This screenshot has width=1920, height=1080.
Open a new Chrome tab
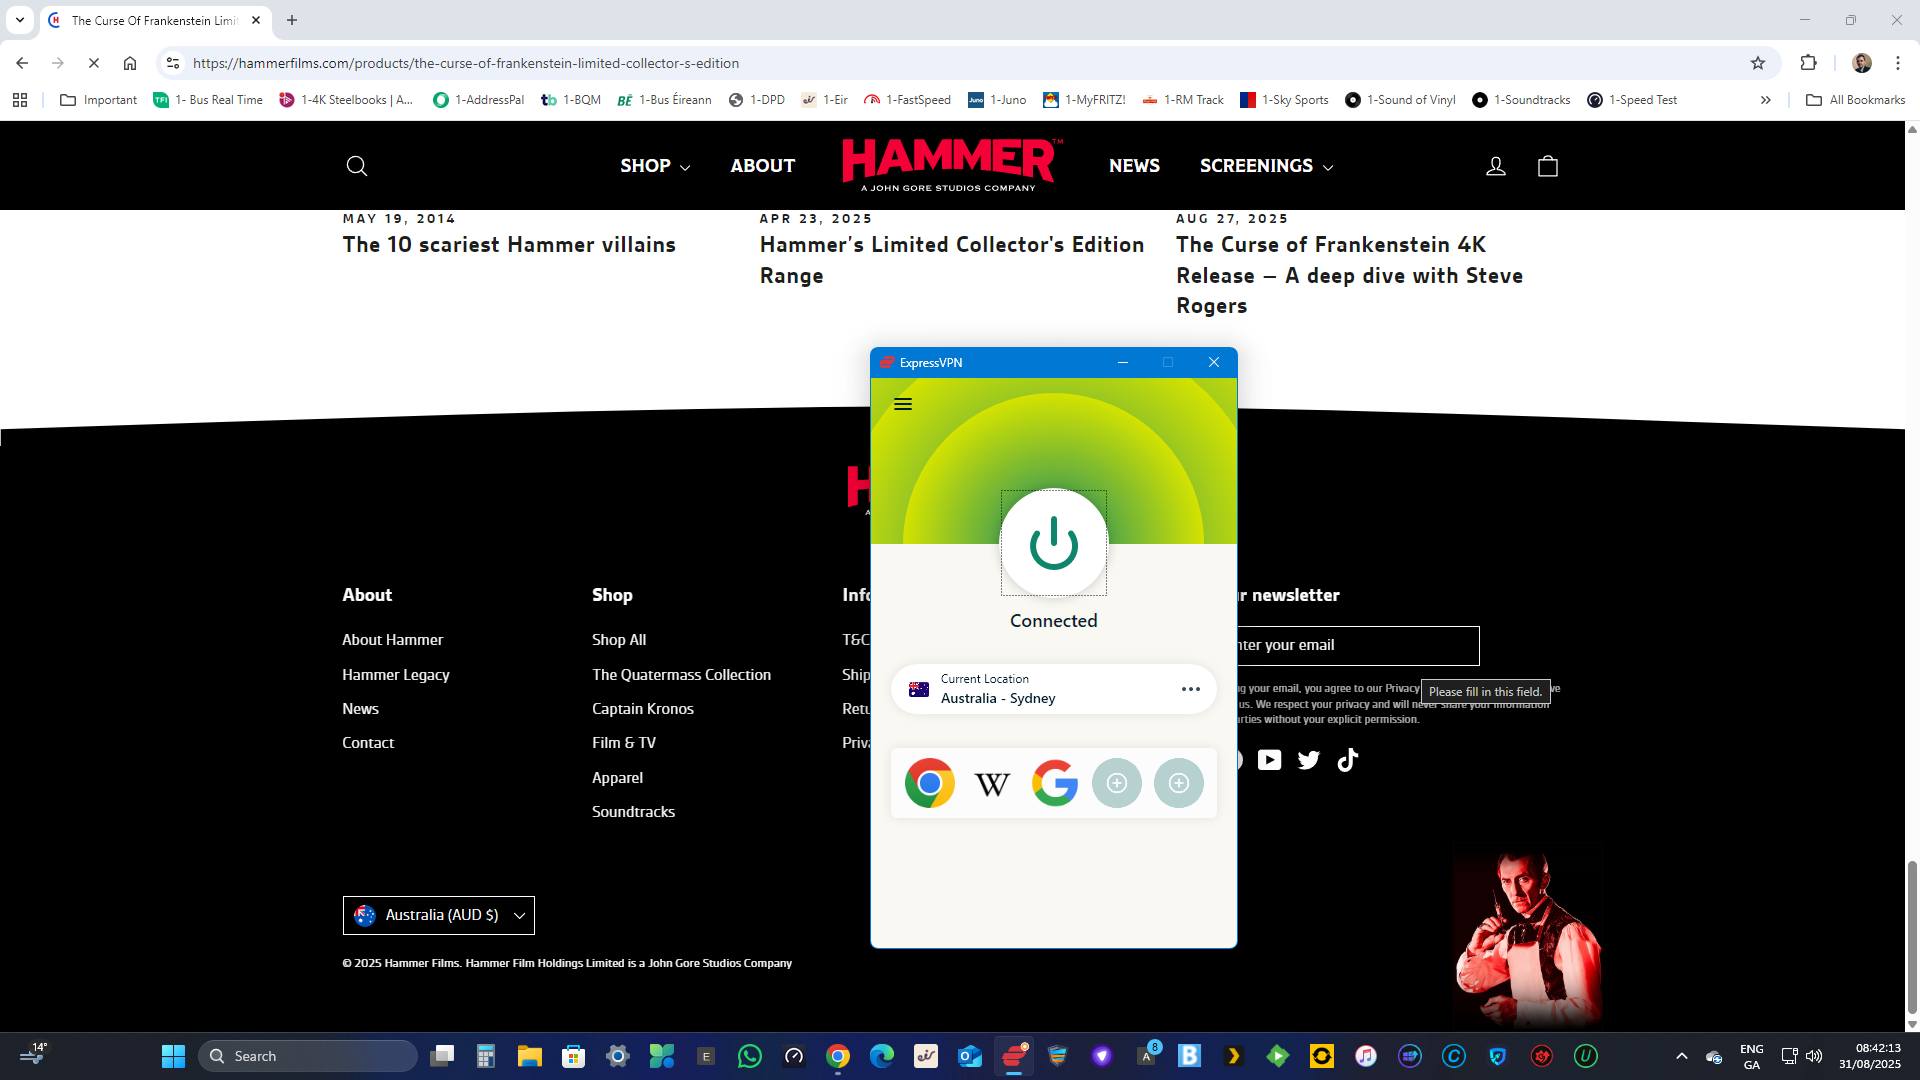coord(292,20)
